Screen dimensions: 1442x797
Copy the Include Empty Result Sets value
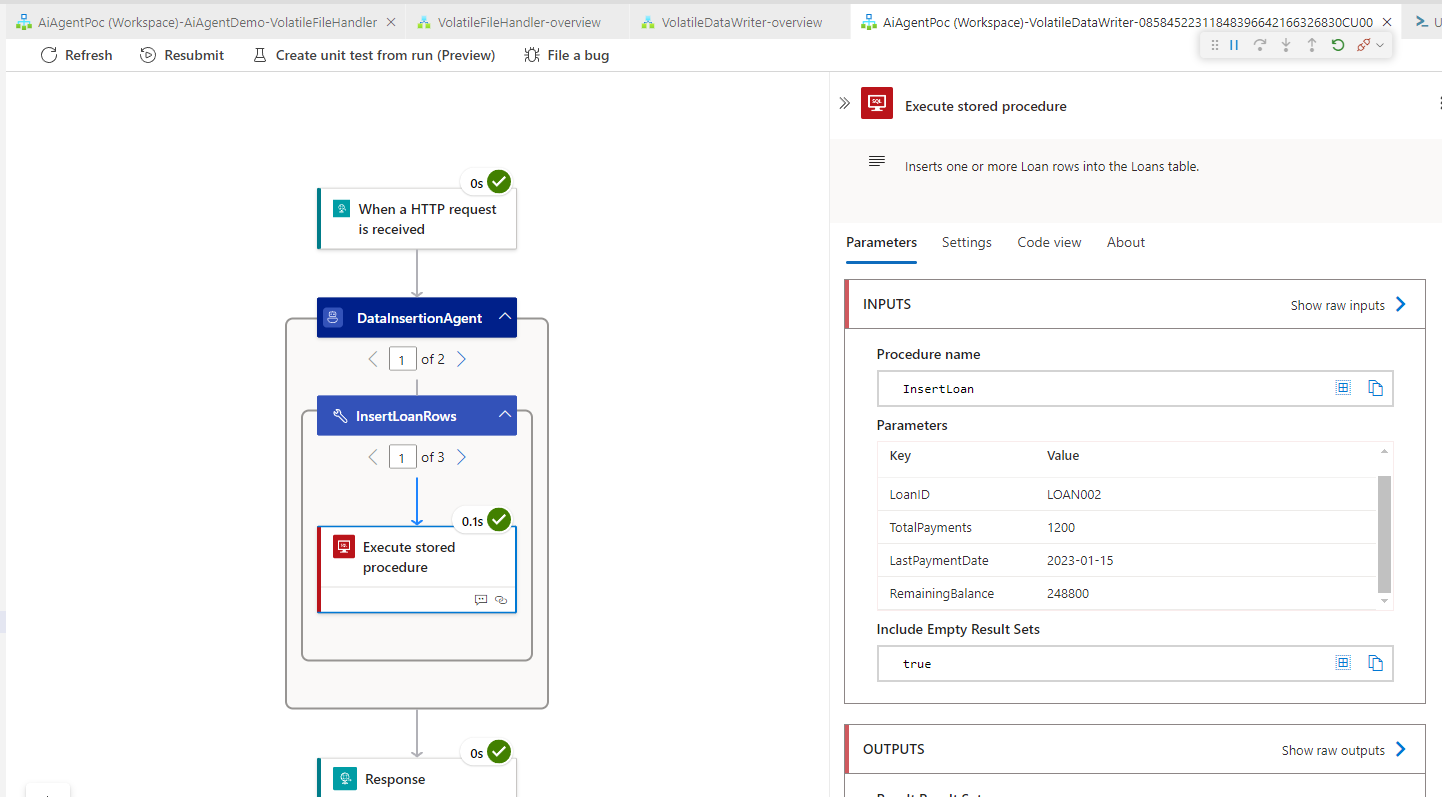pos(1375,663)
